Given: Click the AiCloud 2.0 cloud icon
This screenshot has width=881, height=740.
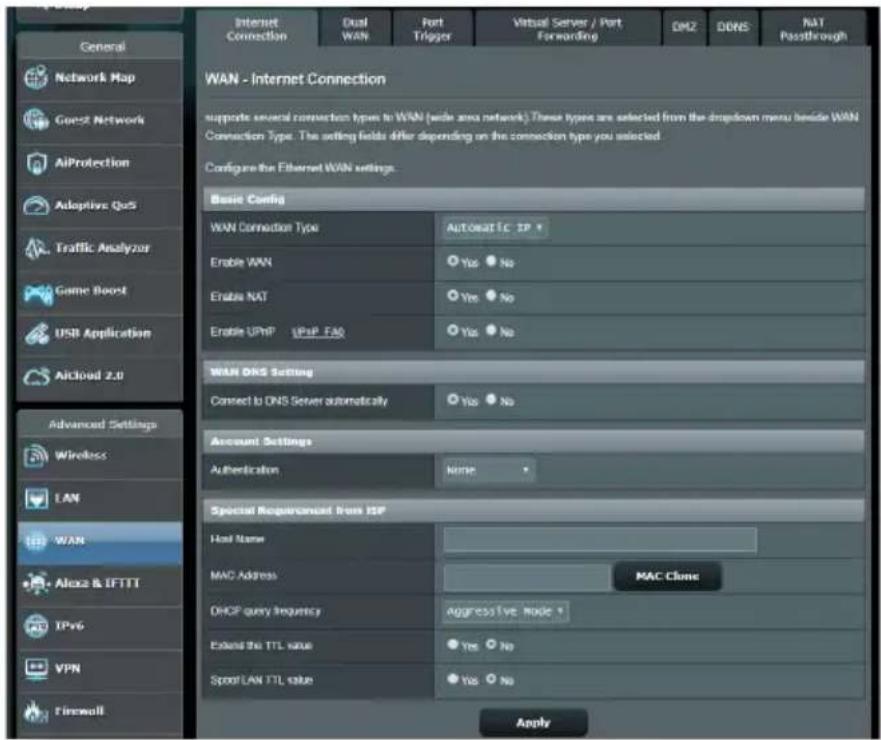Looking at the screenshot, I should coord(36,376).
